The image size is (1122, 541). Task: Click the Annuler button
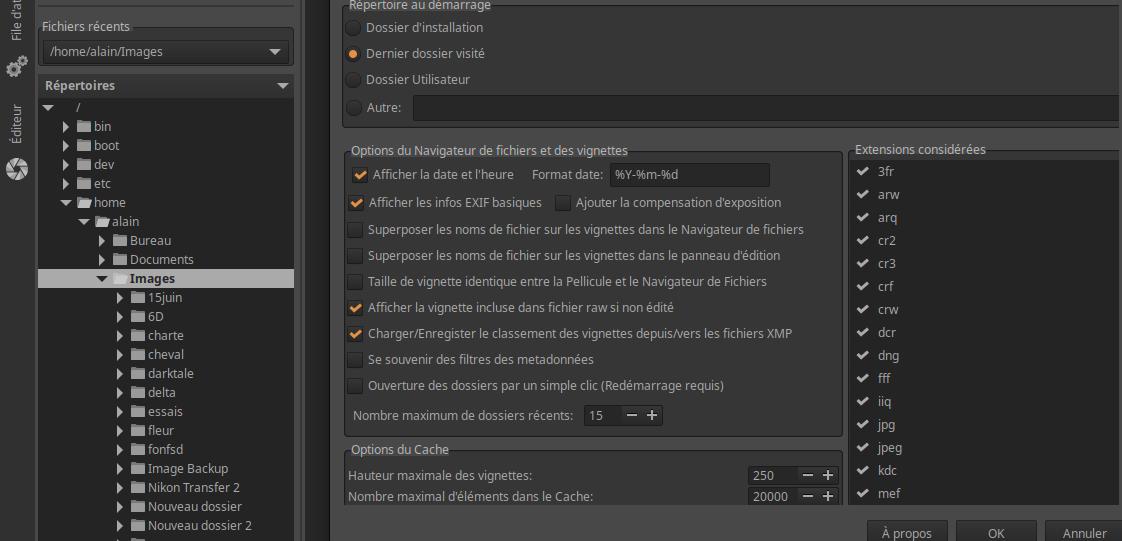[1083, 532]
